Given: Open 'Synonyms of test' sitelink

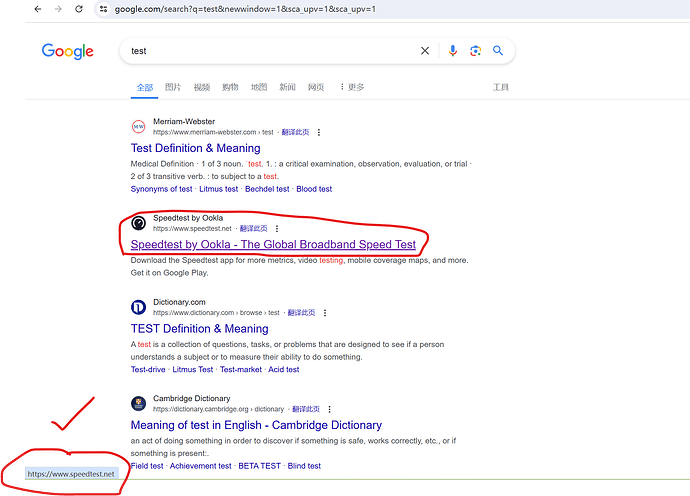Looking at the screenshot, I should (x=161, y=189).
